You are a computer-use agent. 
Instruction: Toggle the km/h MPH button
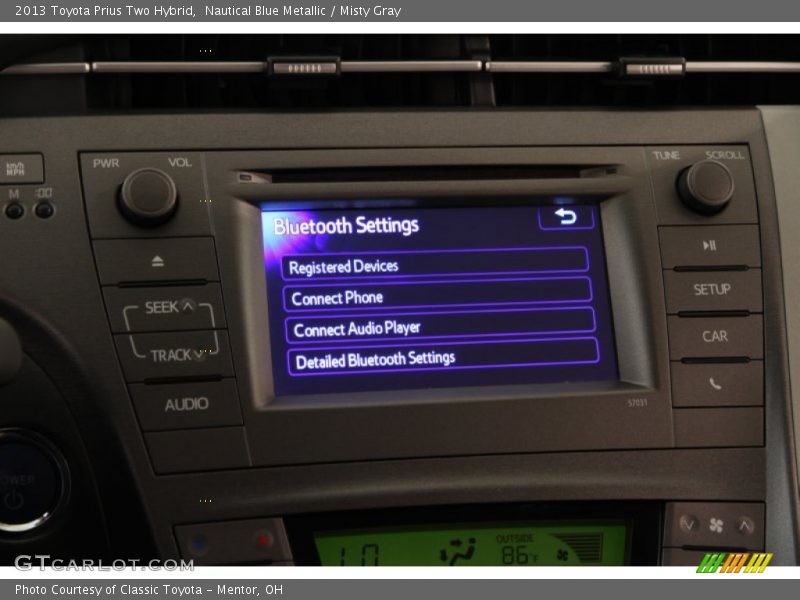pos(16,168)
